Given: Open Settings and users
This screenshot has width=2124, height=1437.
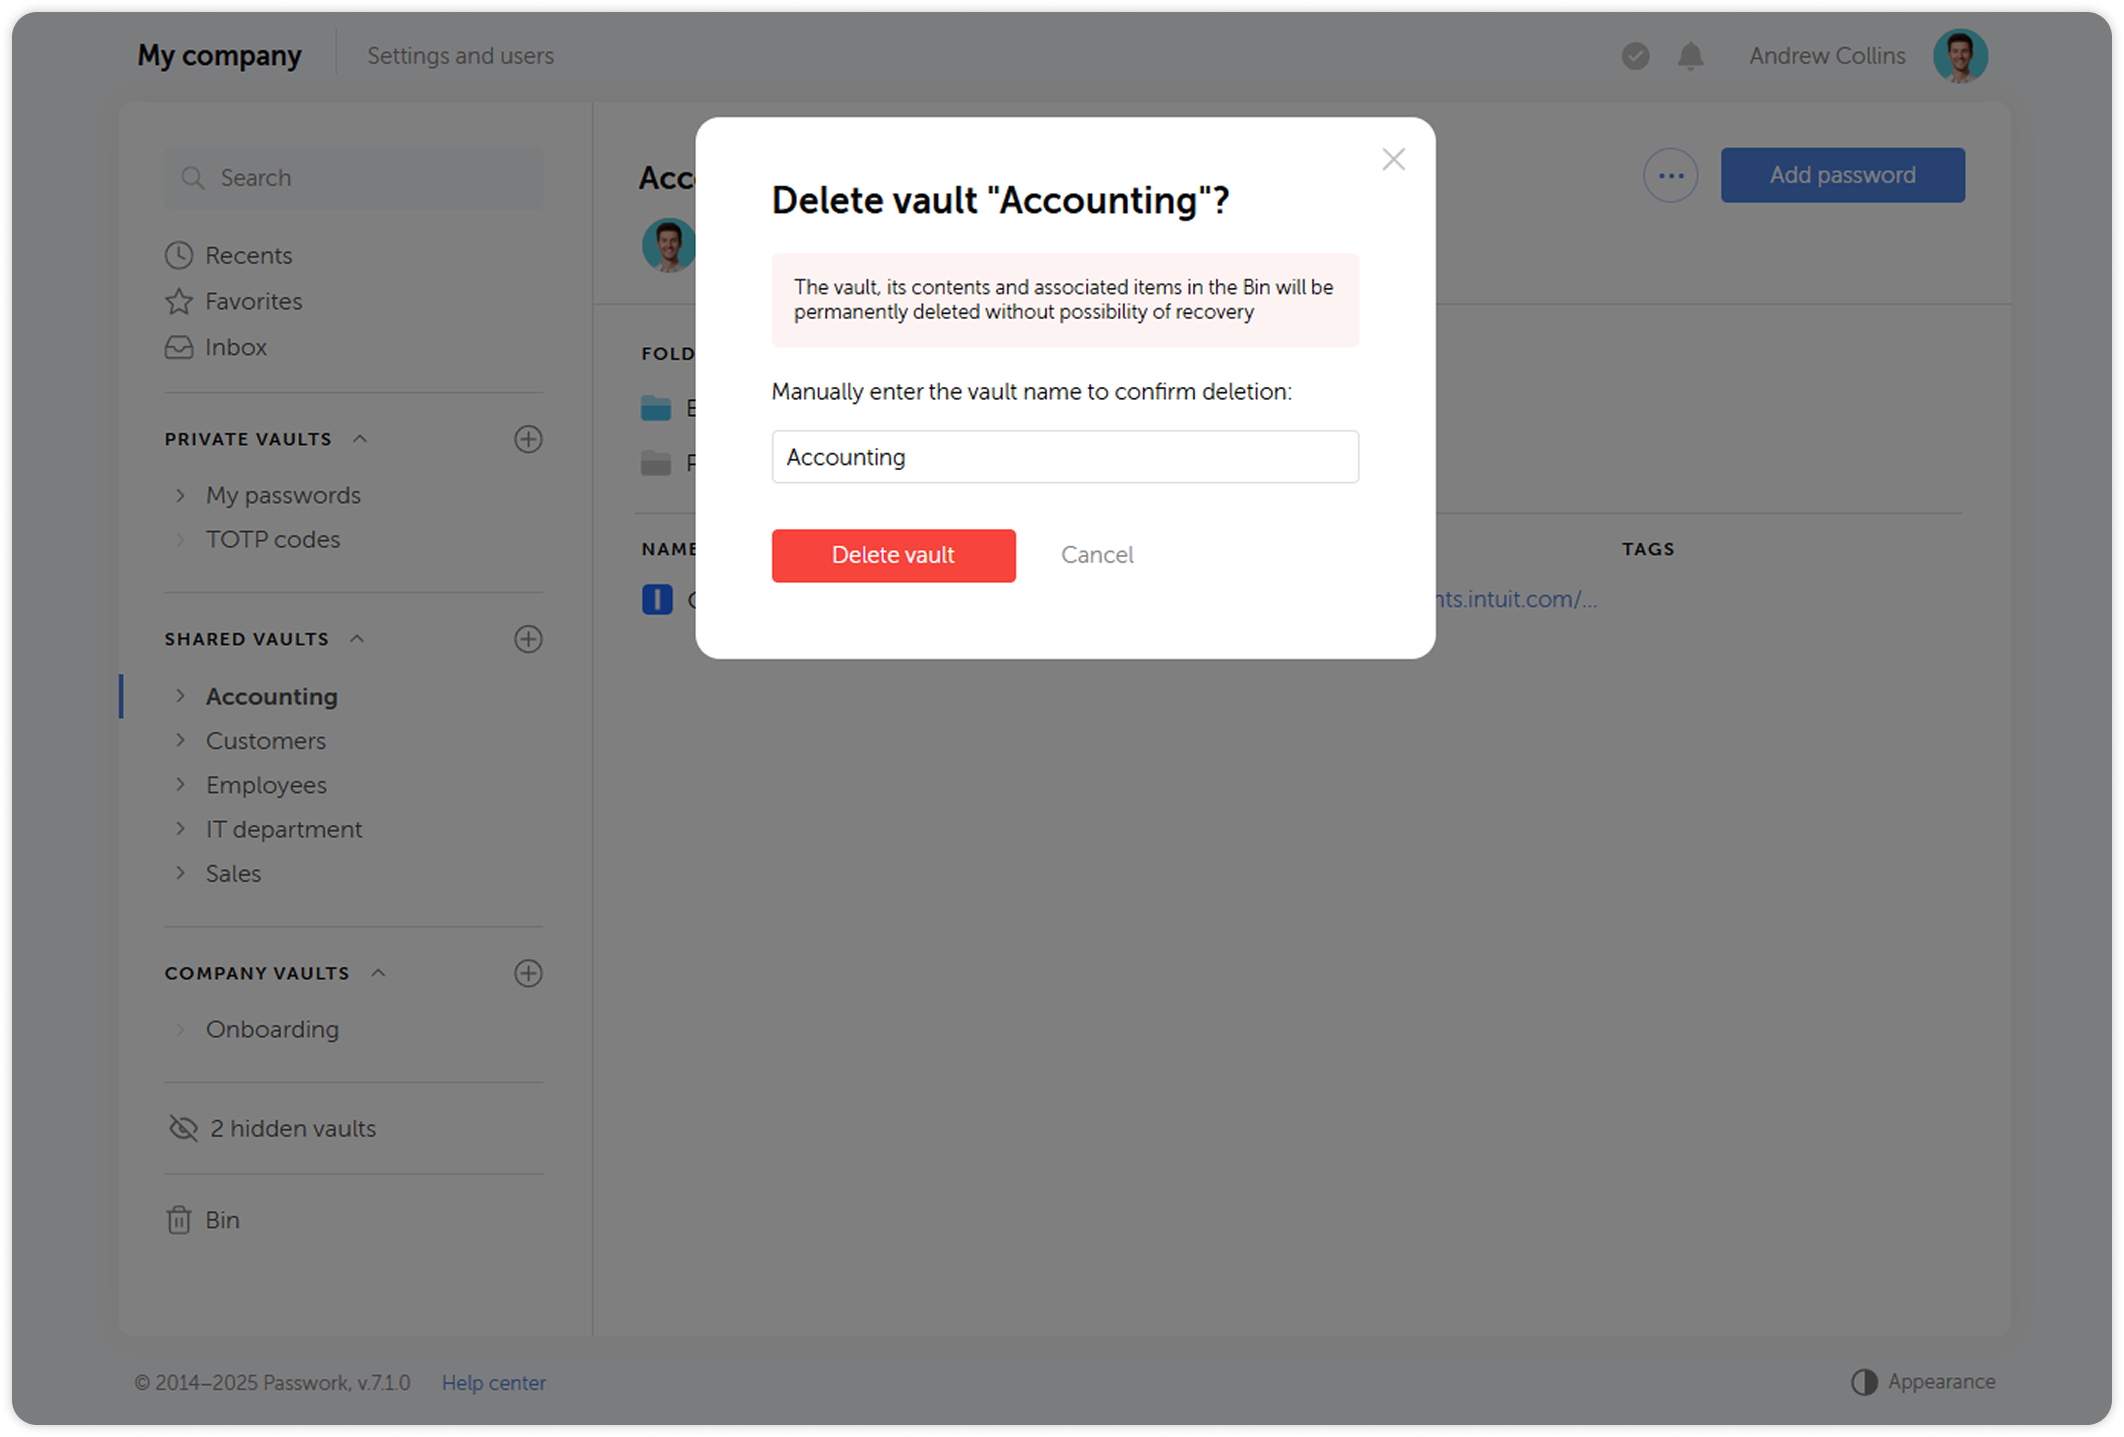Looking at the screenshot, I should pyautogui.click(x=461, y=56).
